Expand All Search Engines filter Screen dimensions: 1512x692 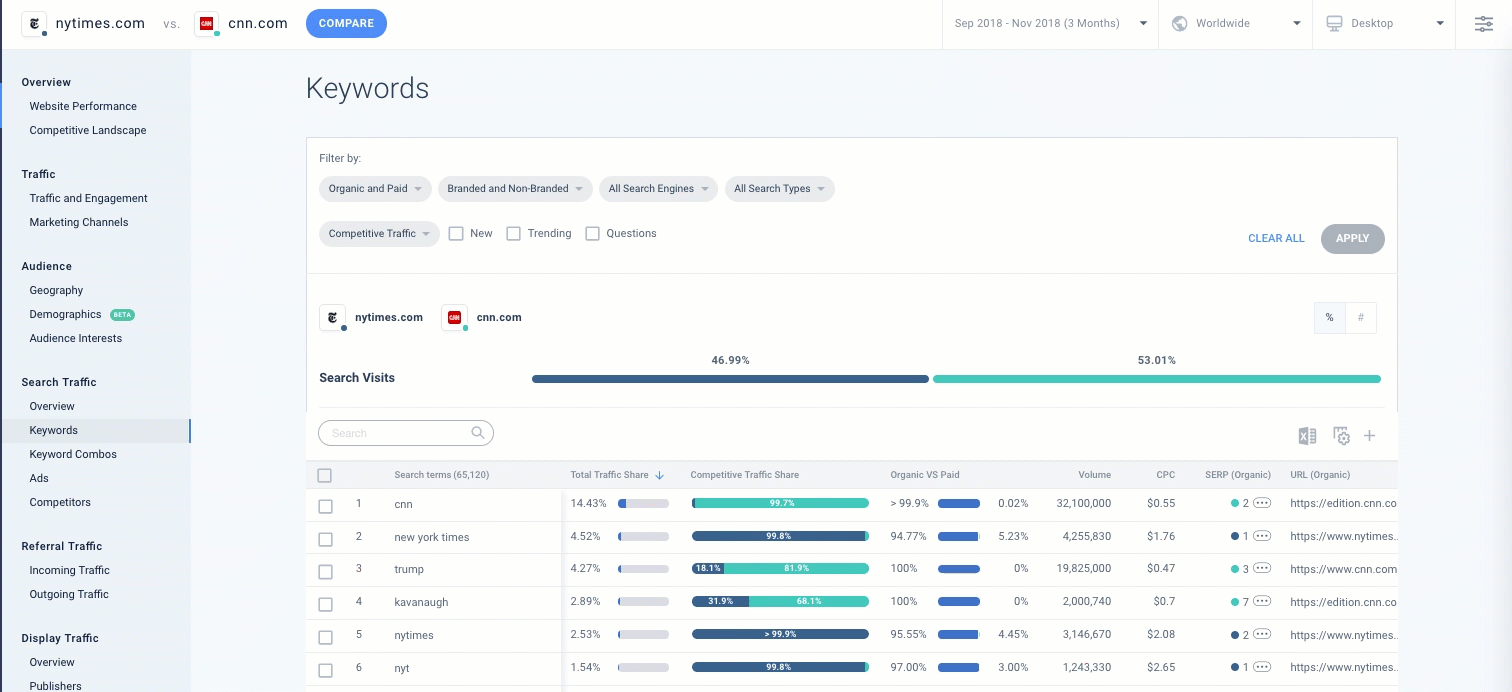tap(658, 188)
